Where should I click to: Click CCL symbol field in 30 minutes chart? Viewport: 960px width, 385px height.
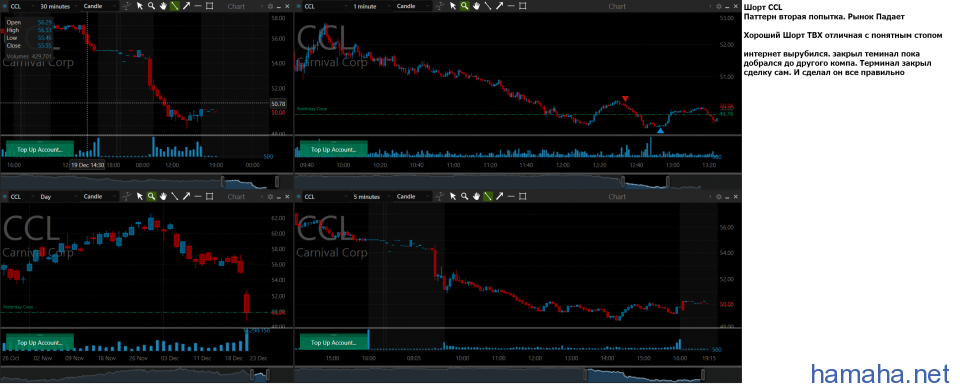(x=22, y=6)
